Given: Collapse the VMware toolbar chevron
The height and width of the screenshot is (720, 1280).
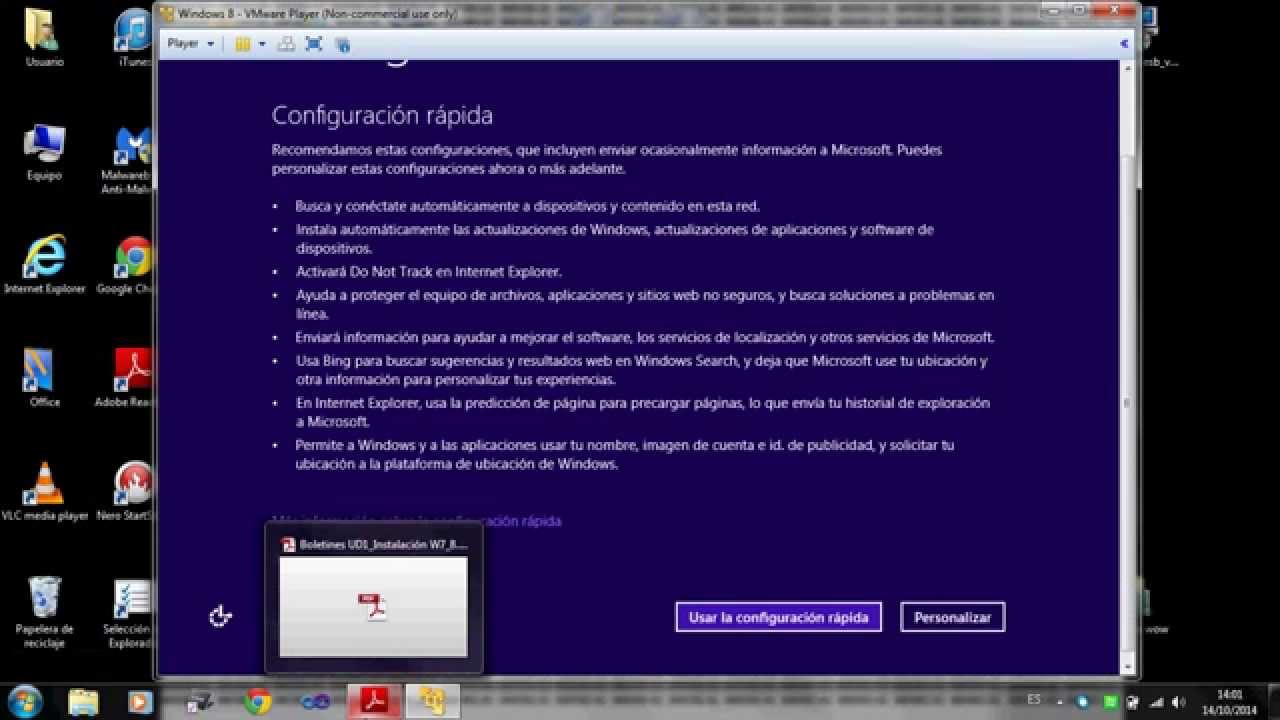Looking at the screenshot, I should pyautogui.click(x=1123, y=44).
